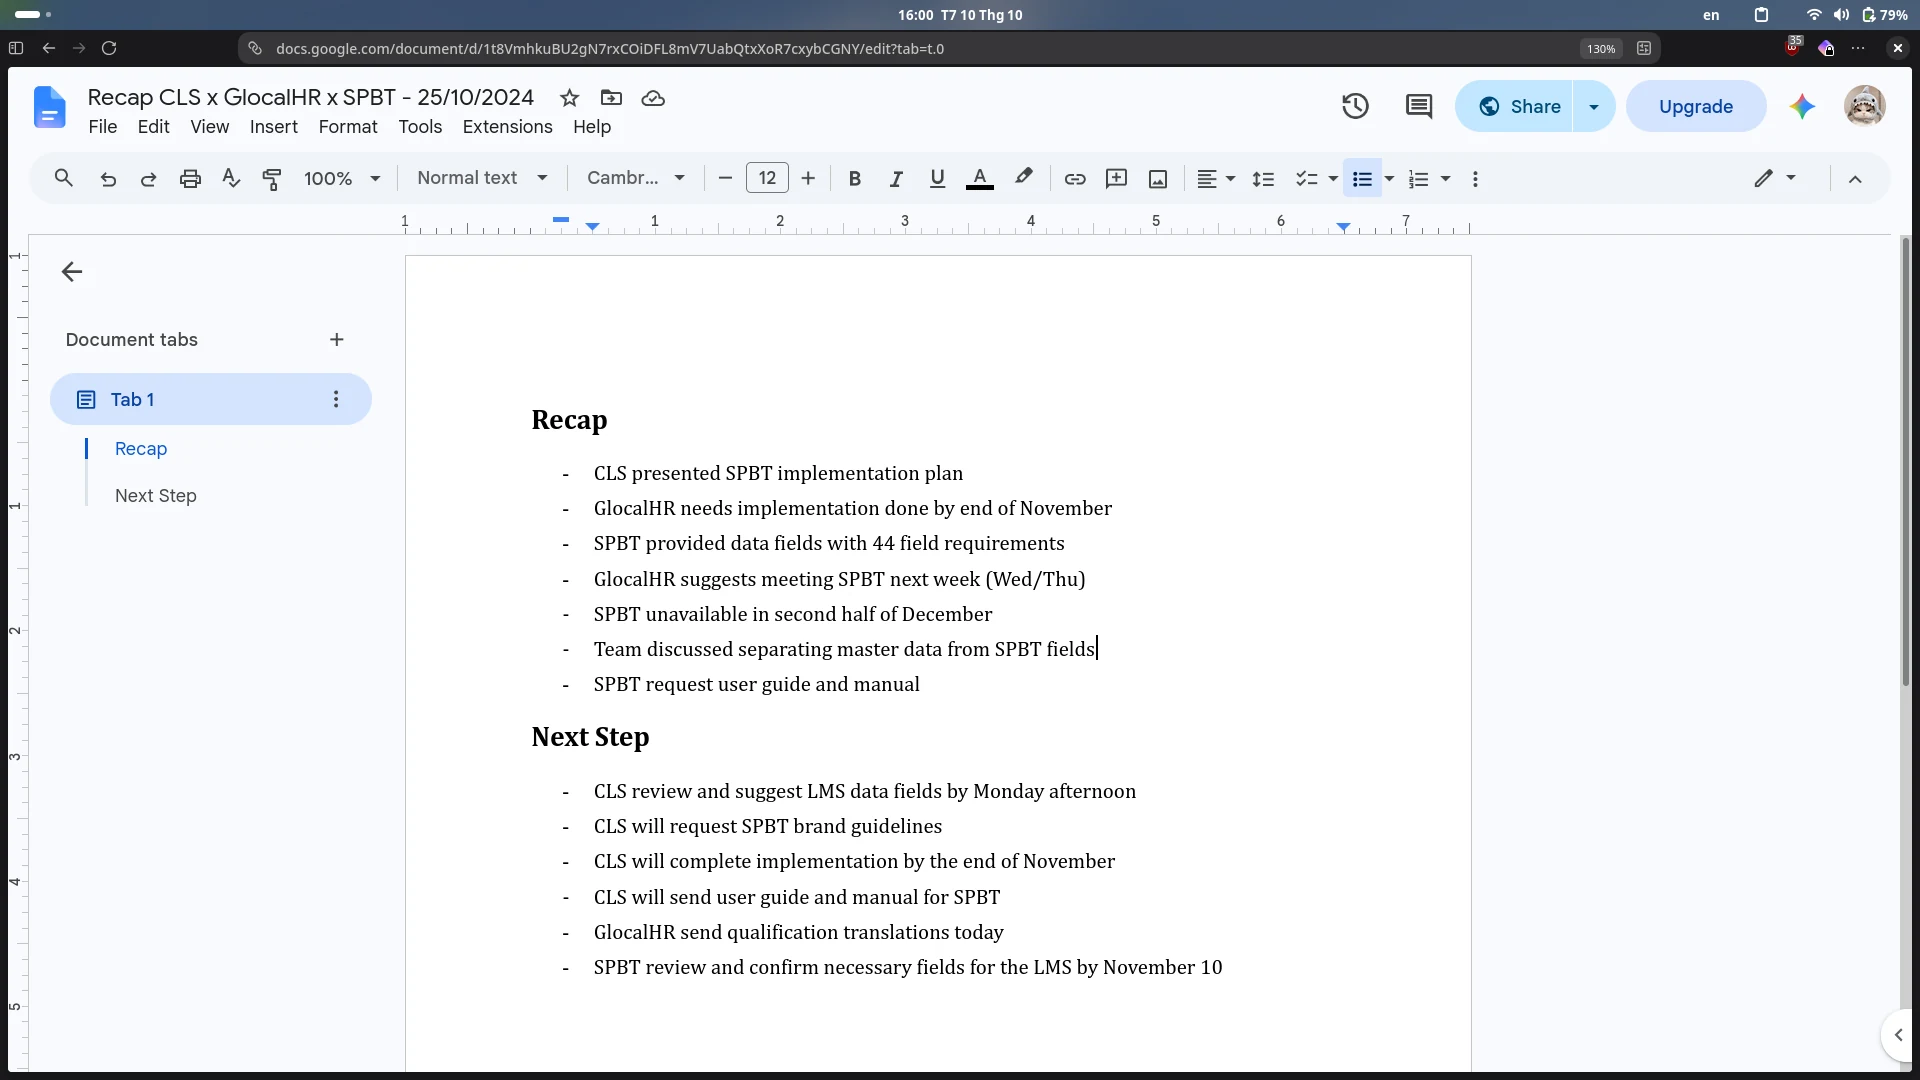This screenshot has height=1080, width=1920.
Task: Undo the last edit
Action: pyautogui.click(x=108, y=179)
